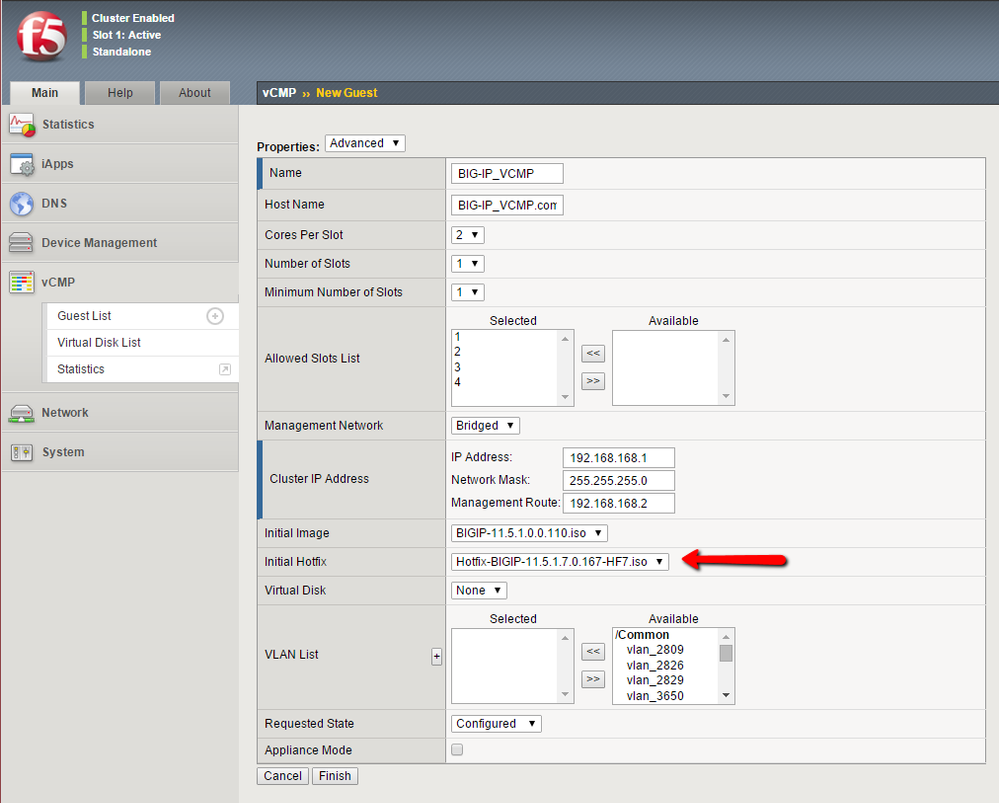Click the iApps gear icon

(22, 164)
